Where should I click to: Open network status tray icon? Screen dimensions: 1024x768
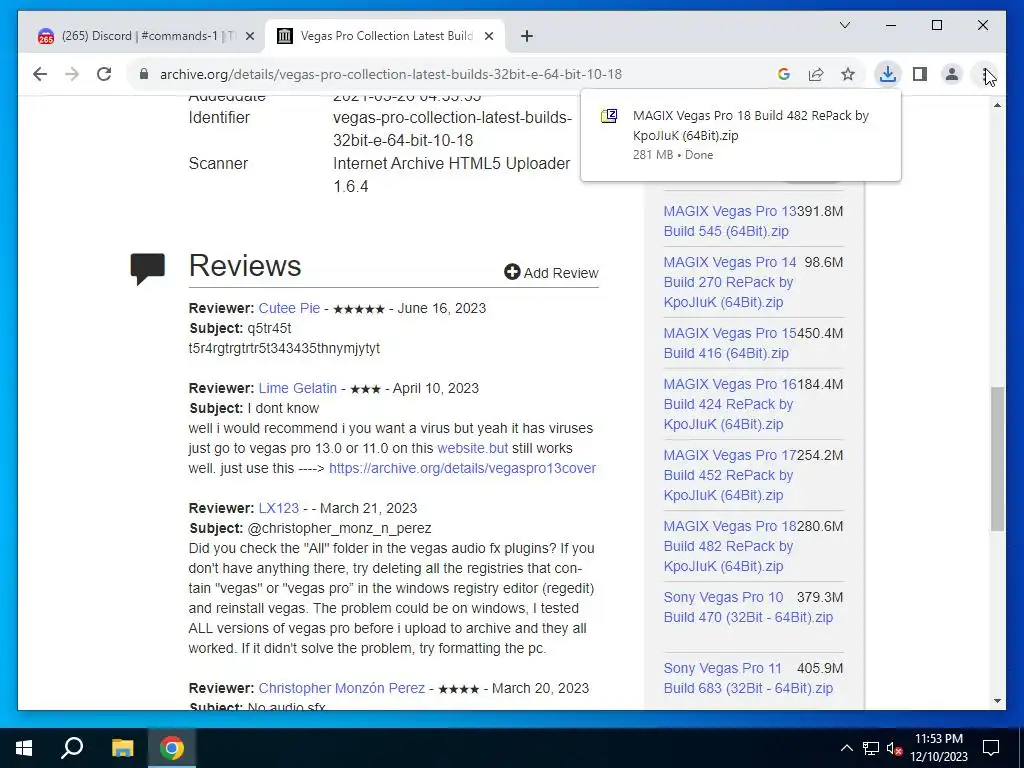point(871,748)
